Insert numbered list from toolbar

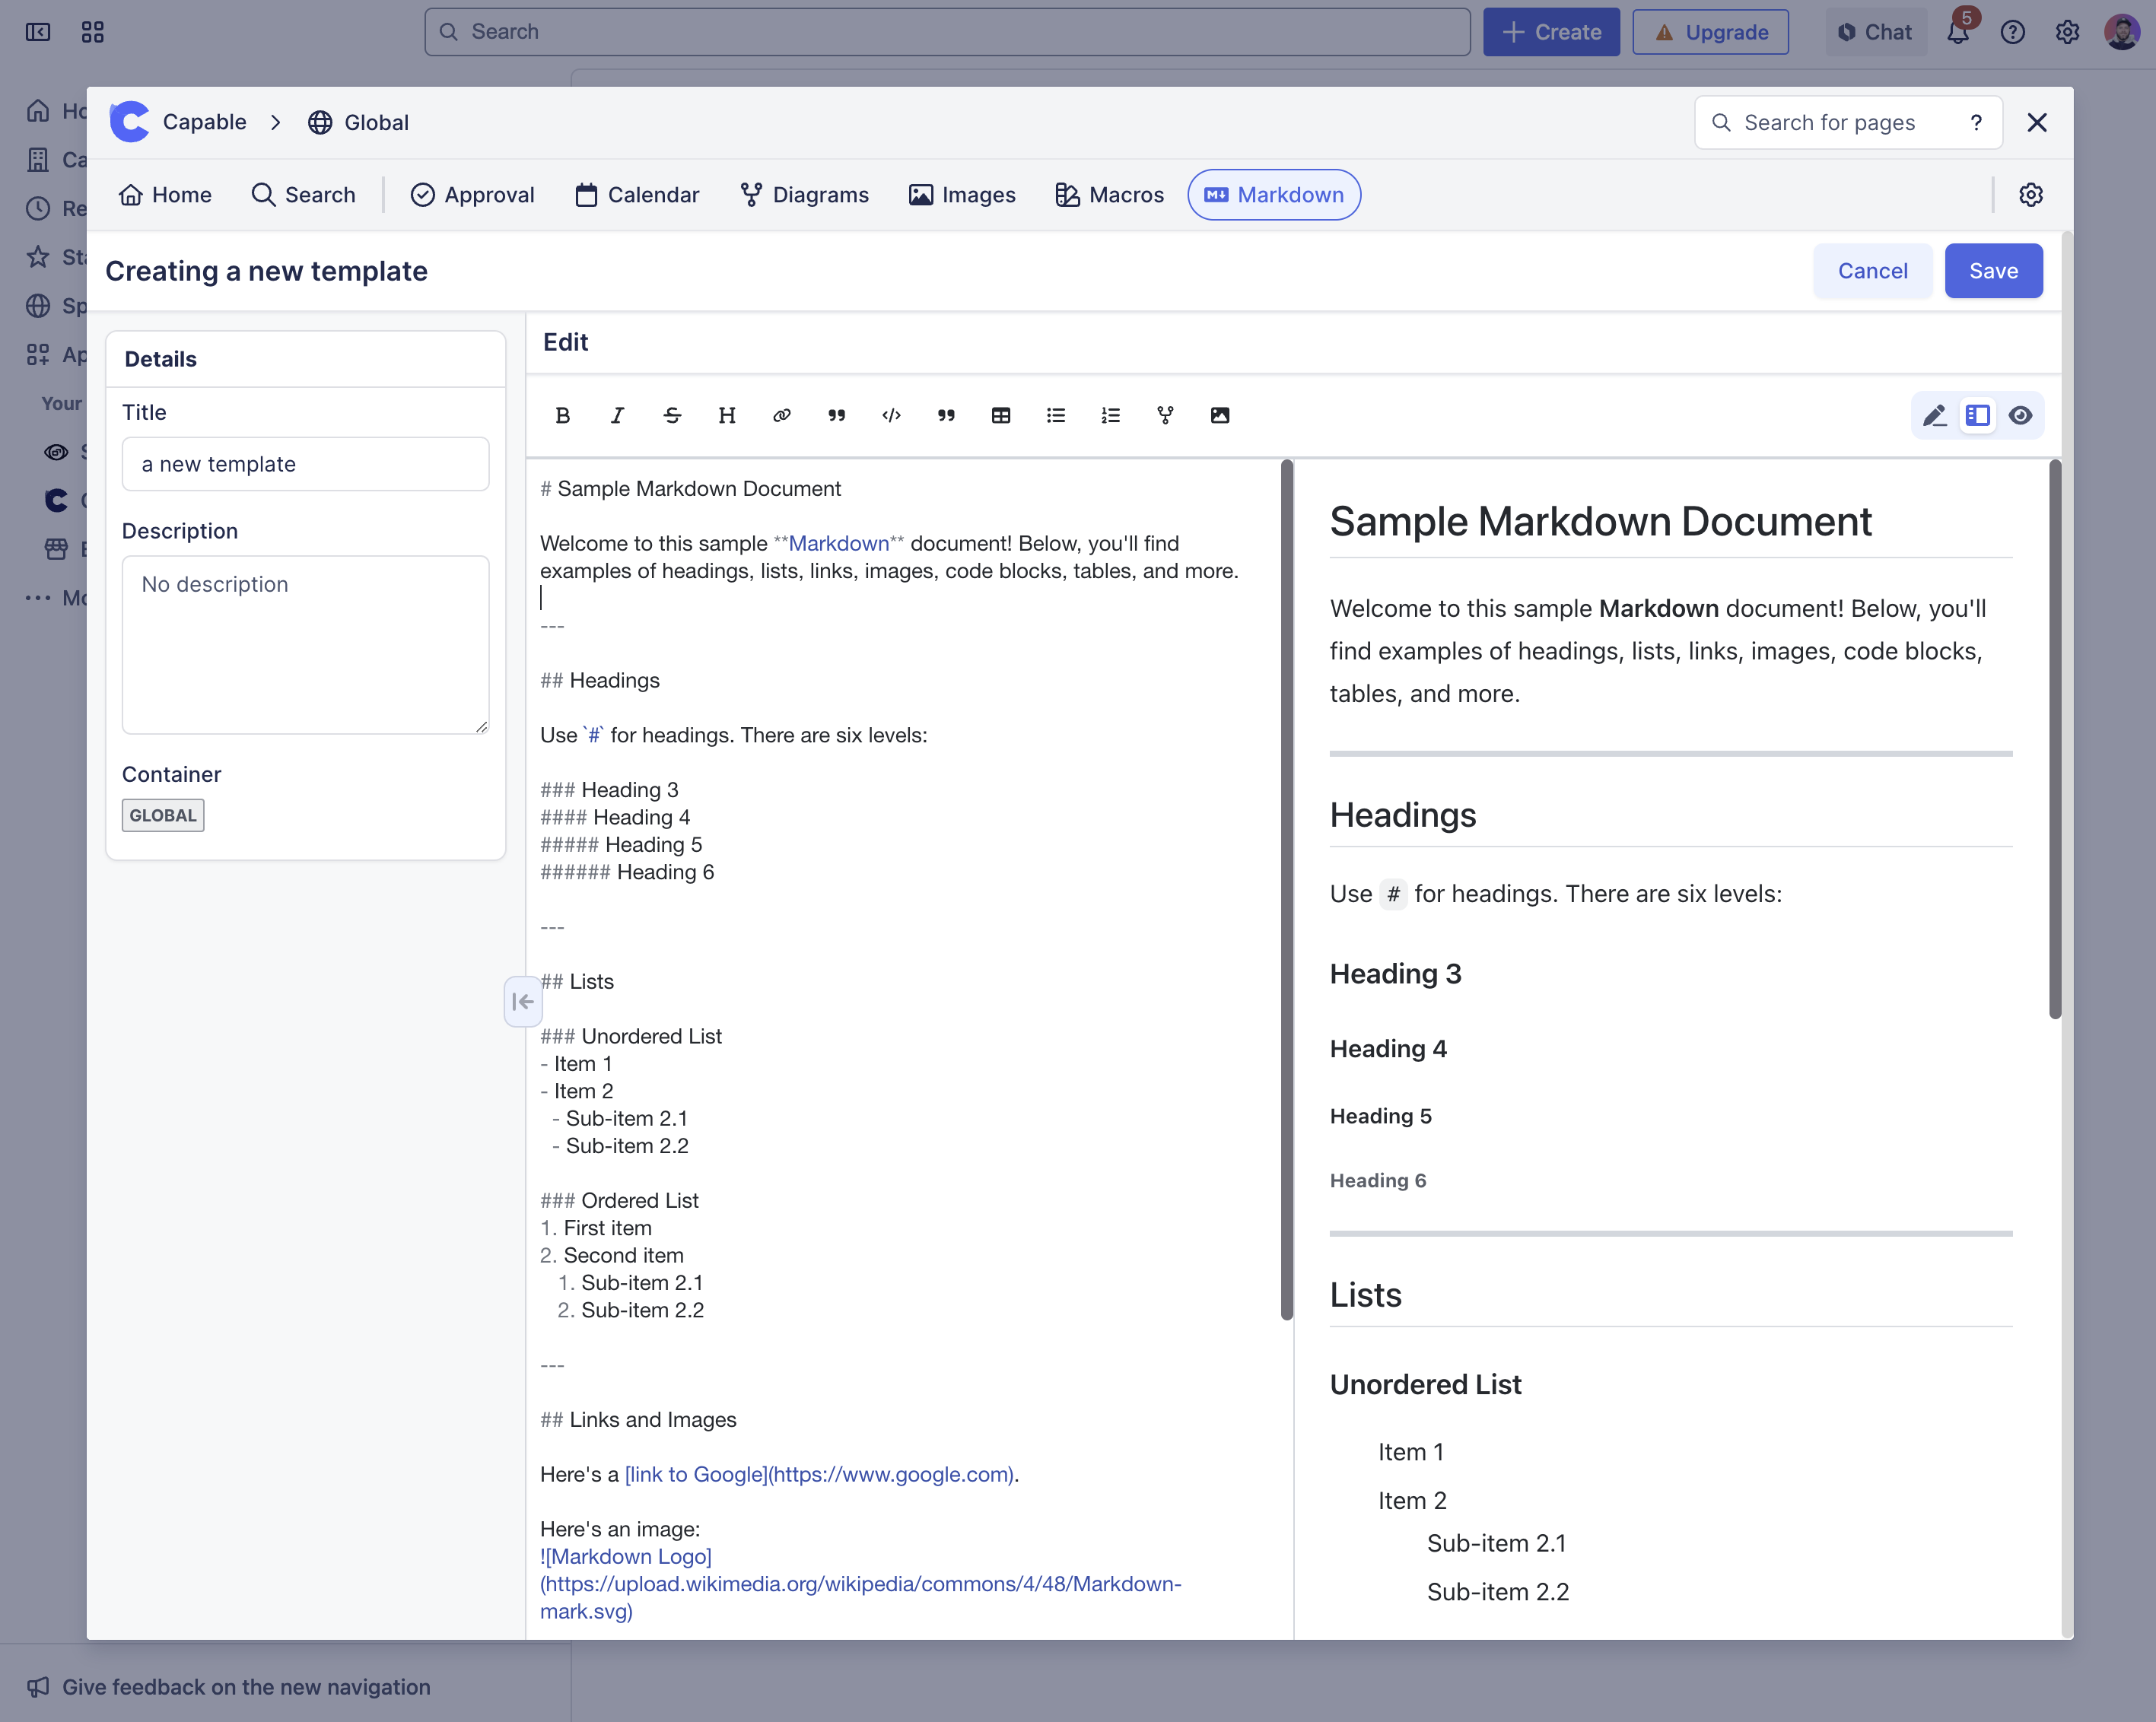[x=1110, y=415]
